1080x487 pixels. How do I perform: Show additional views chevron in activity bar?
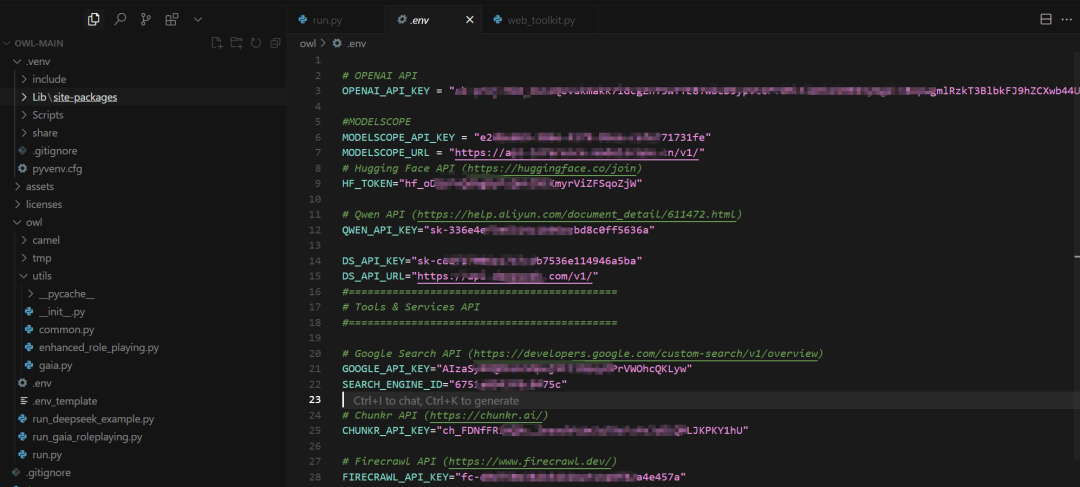(198, 20)
